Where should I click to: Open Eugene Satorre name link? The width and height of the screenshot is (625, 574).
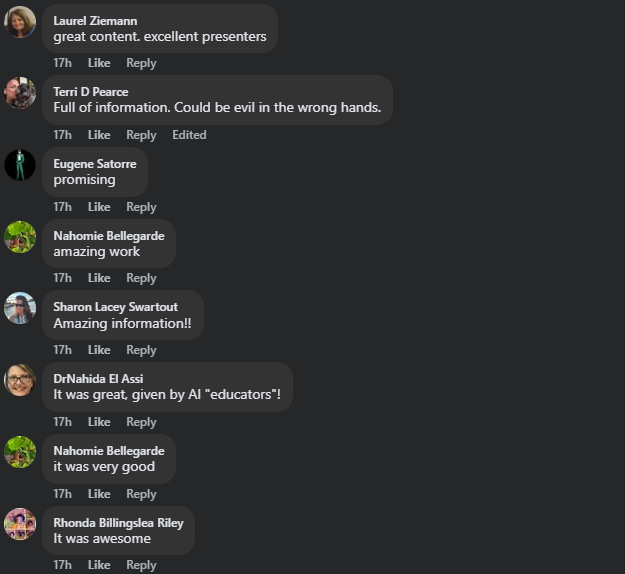click(x=95, y=164)
